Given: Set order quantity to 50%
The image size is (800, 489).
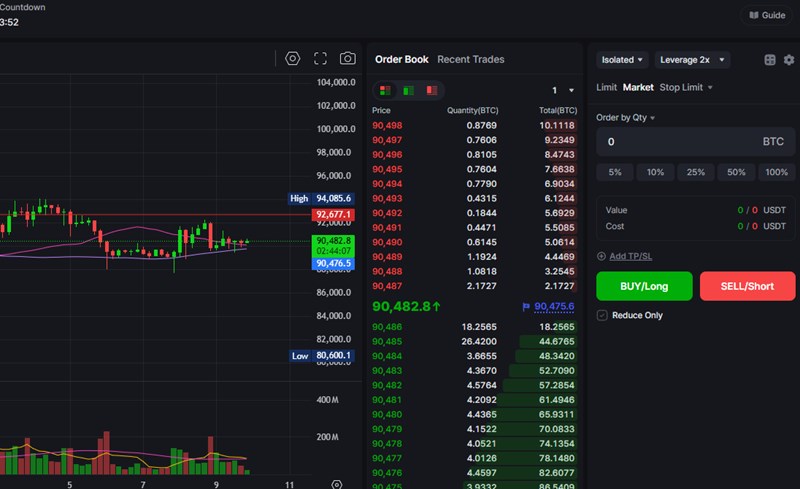Looking at the screenshot, I should tap(736, 172).
